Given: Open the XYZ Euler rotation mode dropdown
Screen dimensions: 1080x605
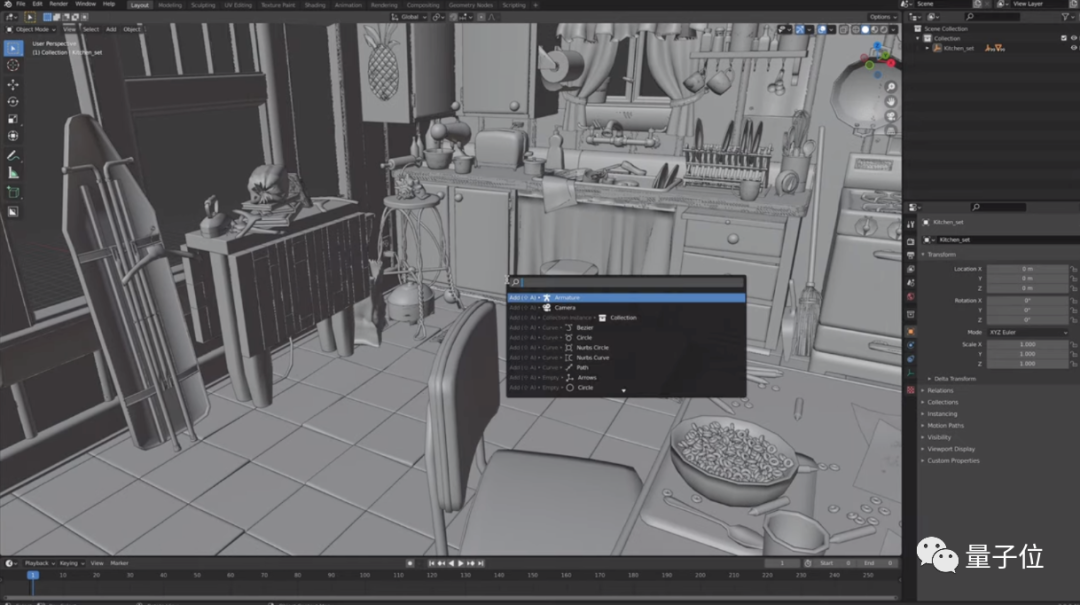Looking at the screenshot, I should [1027, 332].
